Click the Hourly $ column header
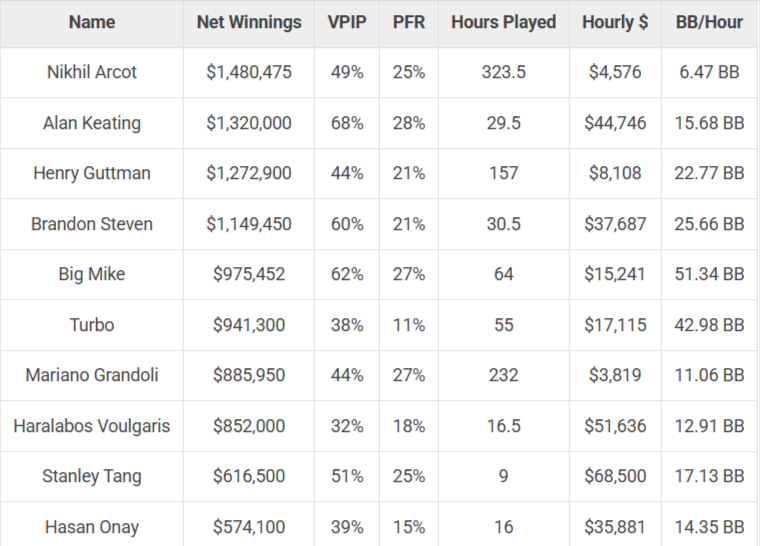The height and width of the screenshot is (546, 760). 614,22
